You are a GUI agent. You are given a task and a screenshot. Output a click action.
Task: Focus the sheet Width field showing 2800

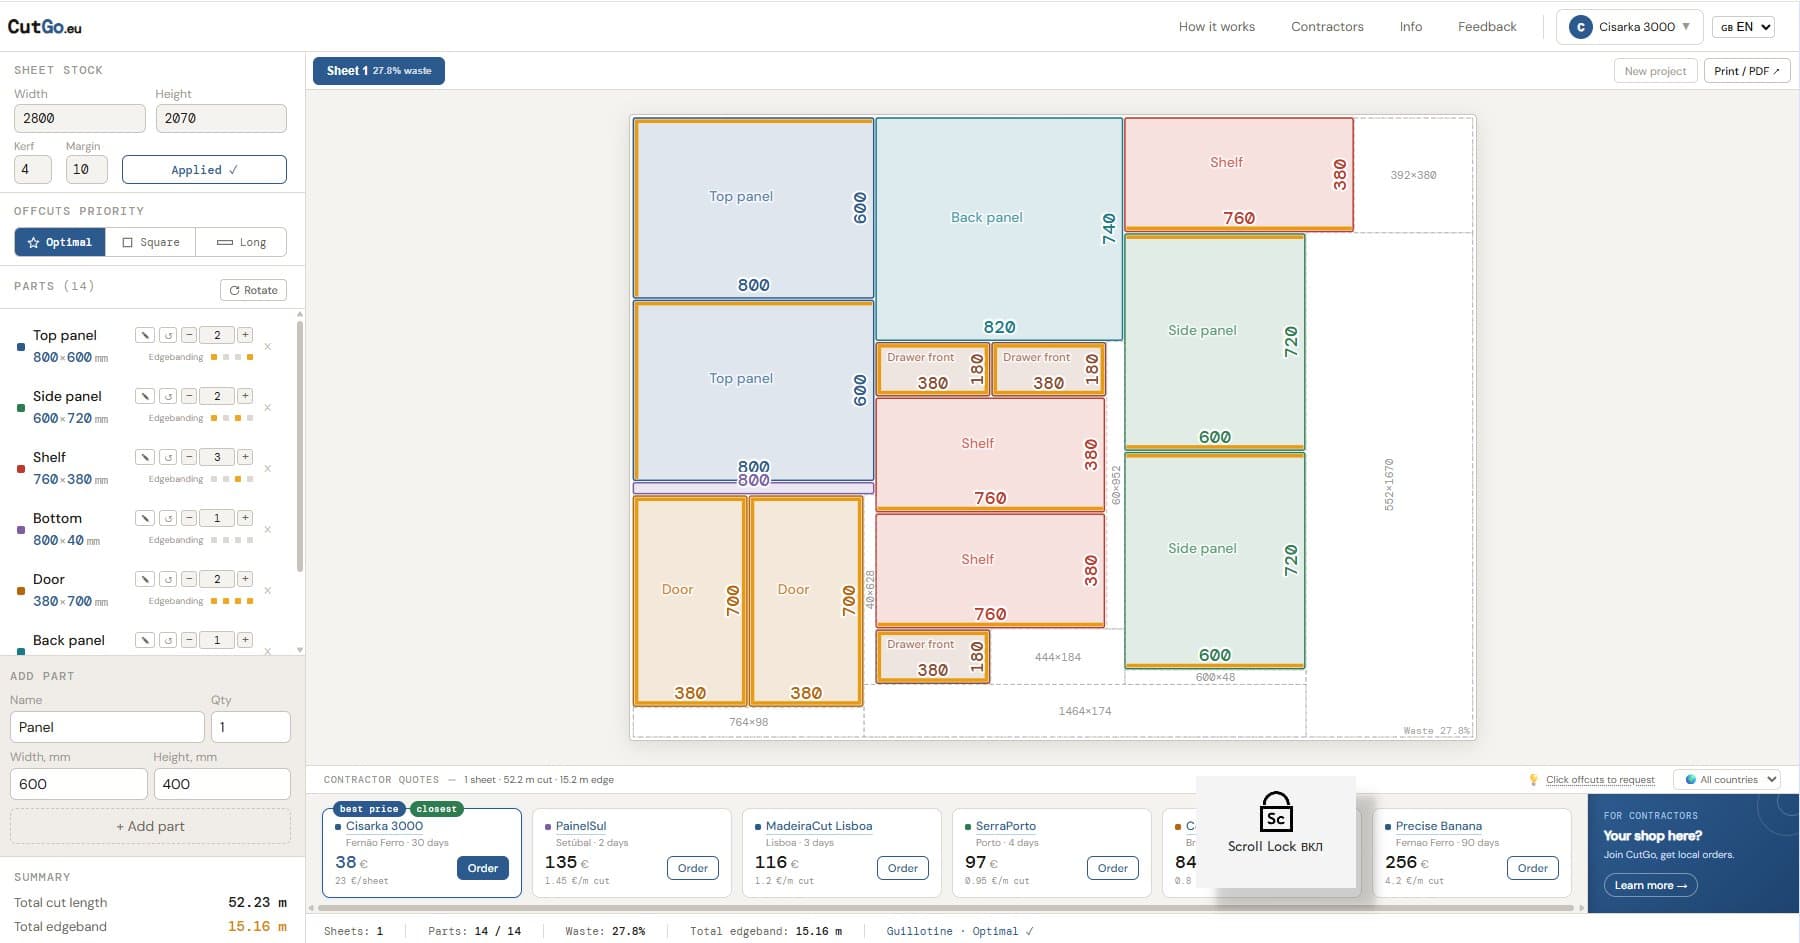(80, 118)
